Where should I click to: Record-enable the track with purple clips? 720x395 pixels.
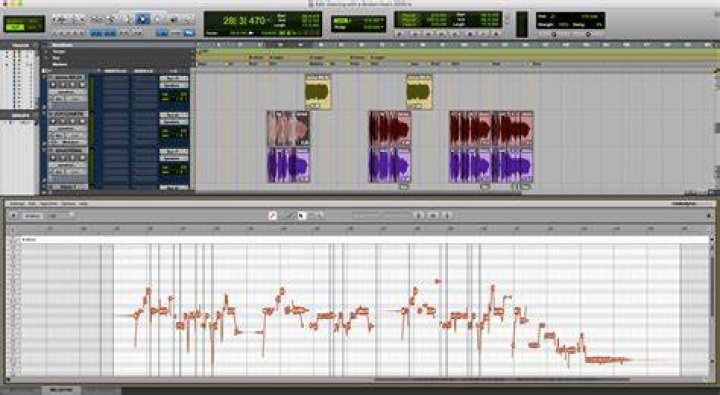[x=53, y=158]
